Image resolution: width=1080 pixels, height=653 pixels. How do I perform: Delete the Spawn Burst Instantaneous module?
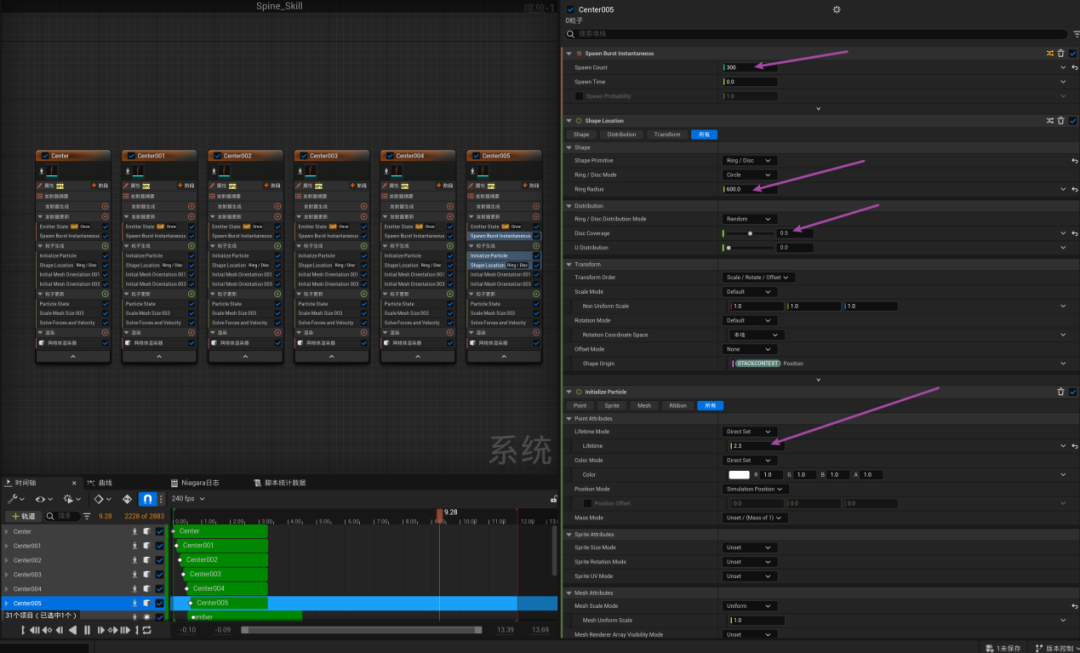[x=1061, y=53]
